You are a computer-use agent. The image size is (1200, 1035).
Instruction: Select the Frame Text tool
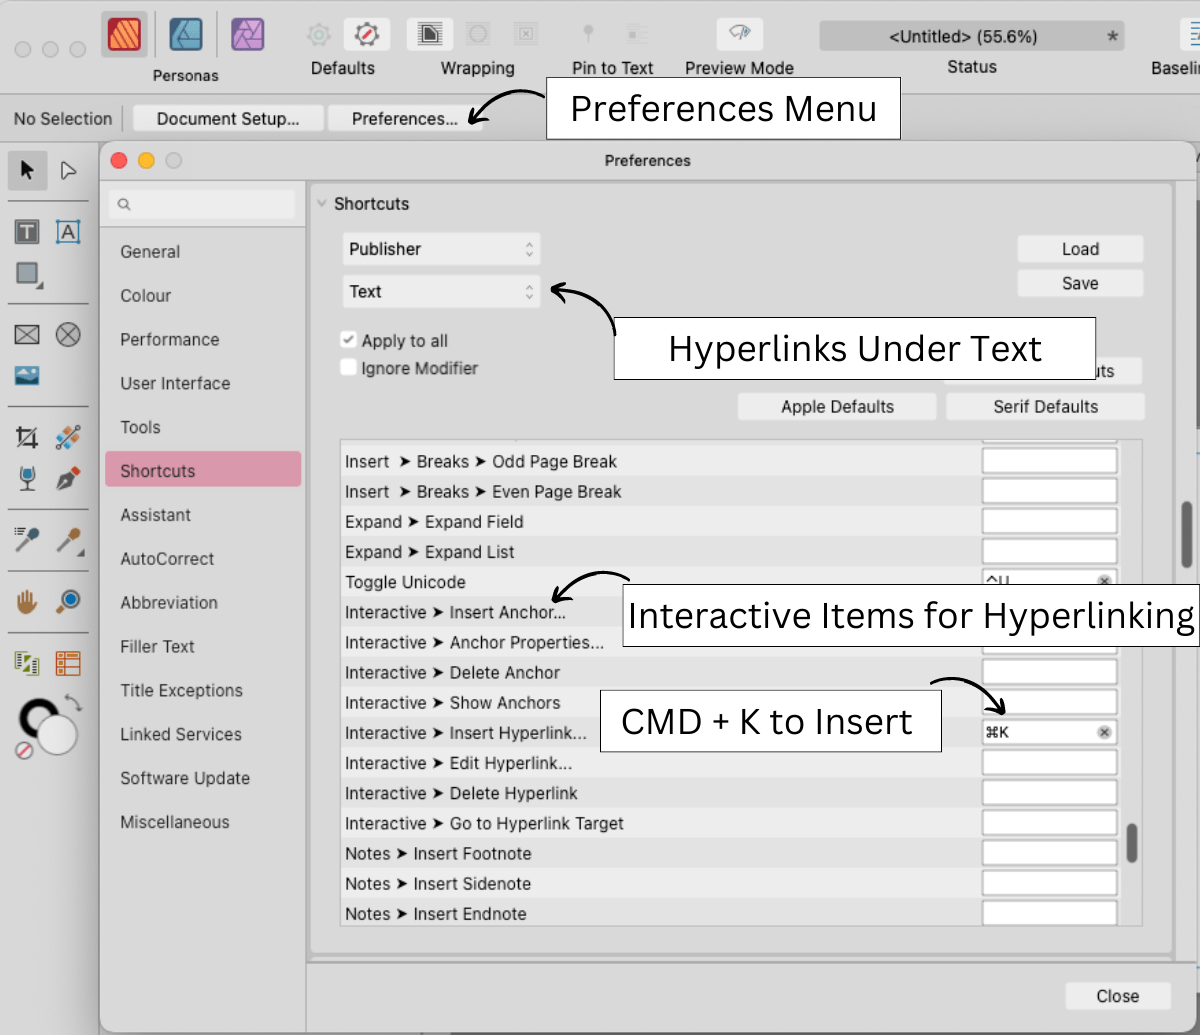click(27, 231)
